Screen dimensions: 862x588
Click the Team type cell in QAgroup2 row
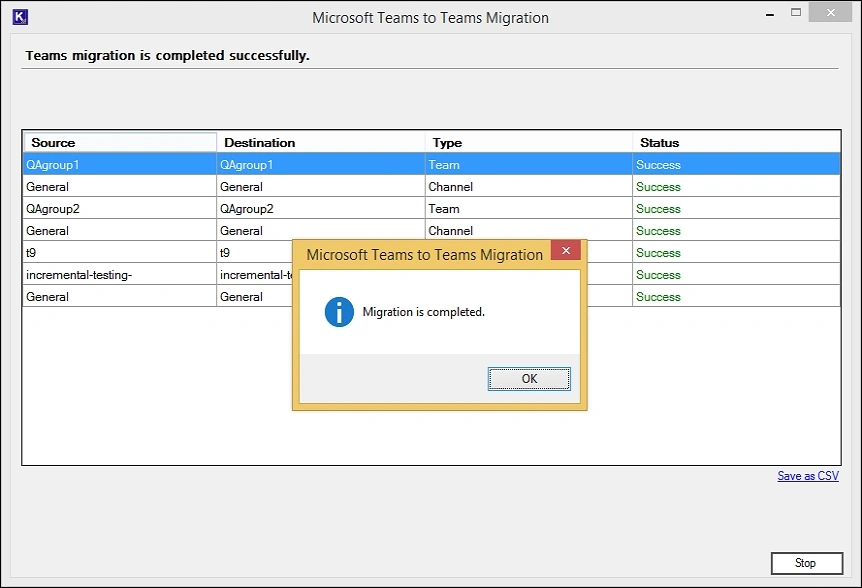coord(529,208)
